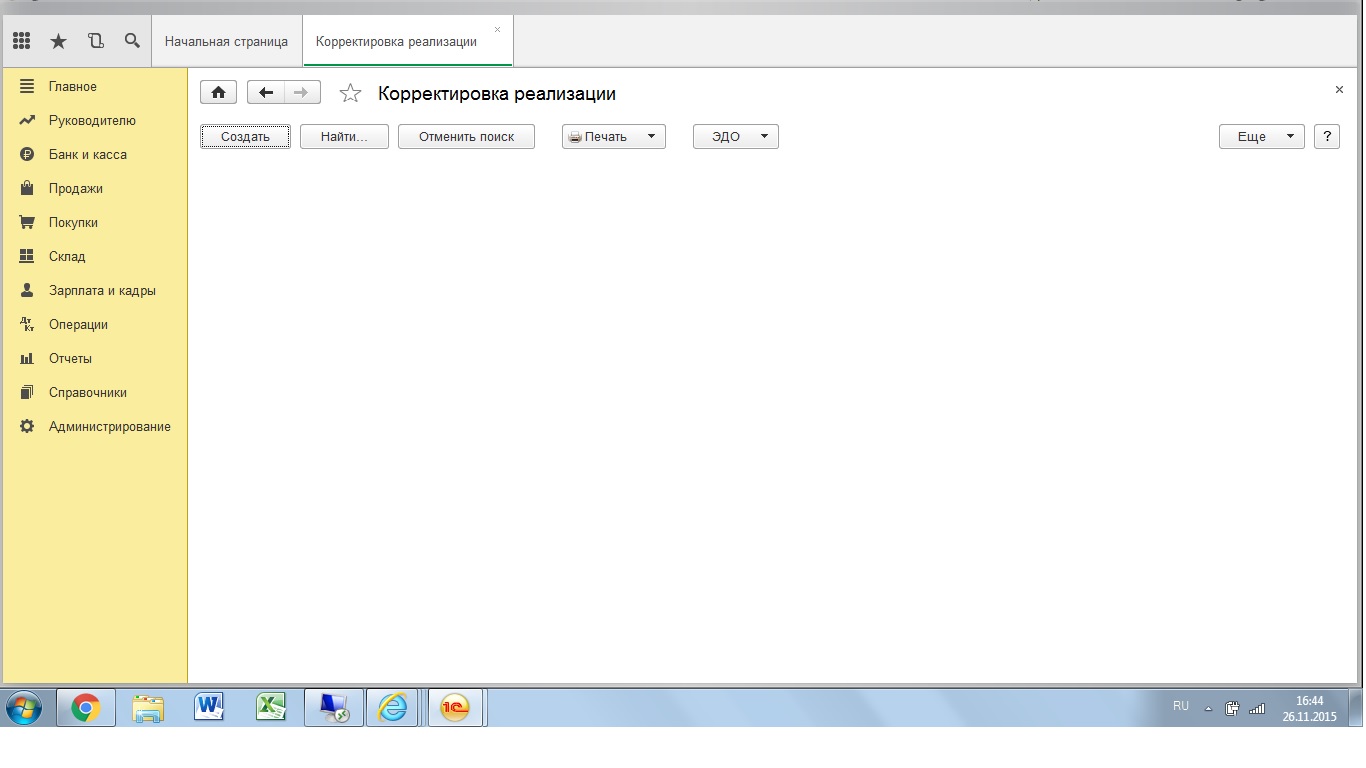This screenshot has width=1366, height=768.
Task: Open the history icon in top panel
Action: [95, 41]
